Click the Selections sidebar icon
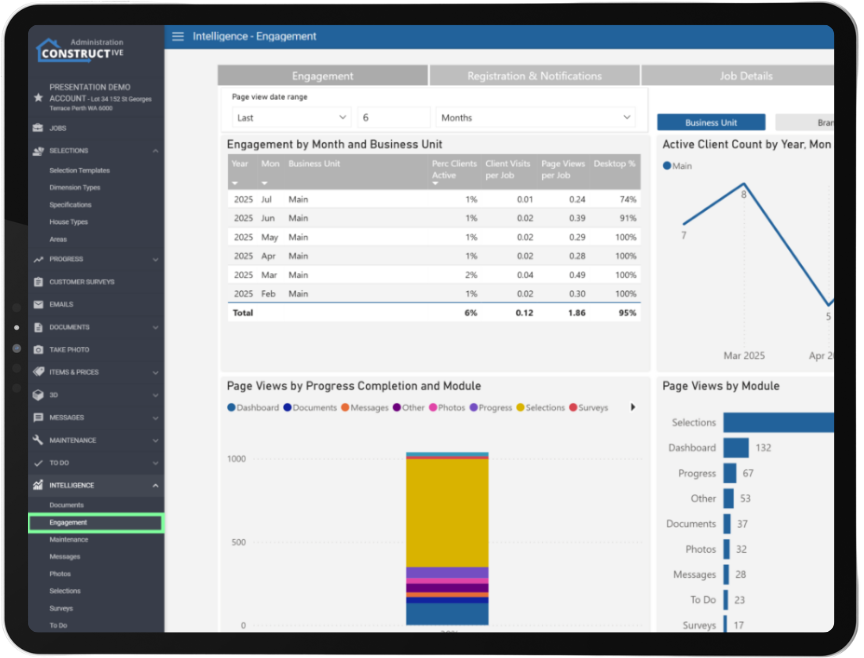Screen dimensions: 864x658 coord(38,150)
